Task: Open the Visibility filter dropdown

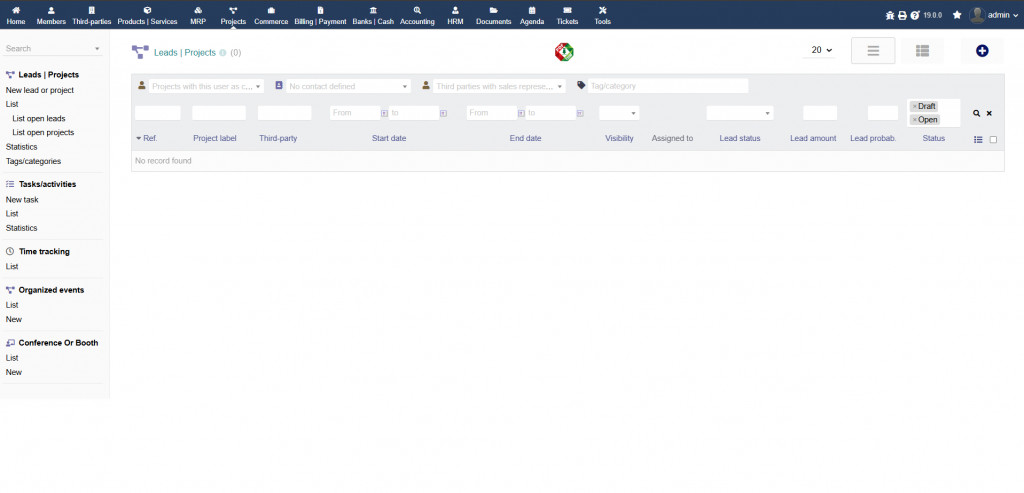Action: click(619, 113)
